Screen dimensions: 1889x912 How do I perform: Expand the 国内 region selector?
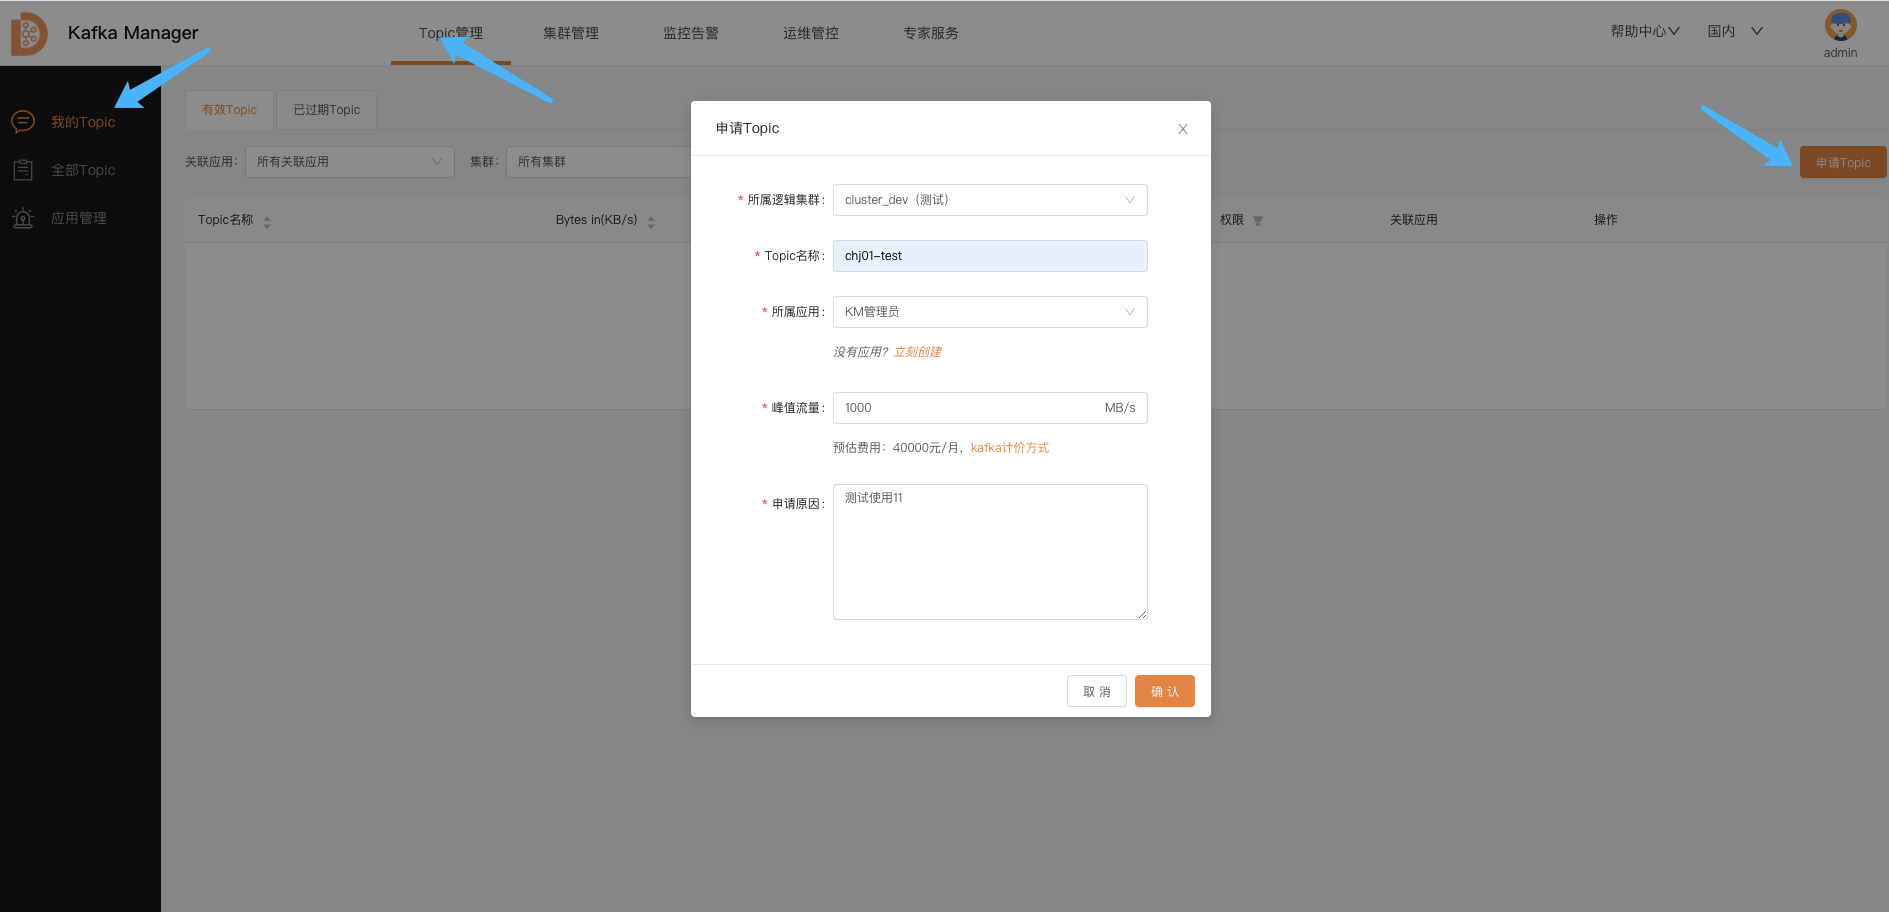(1735, 32)
